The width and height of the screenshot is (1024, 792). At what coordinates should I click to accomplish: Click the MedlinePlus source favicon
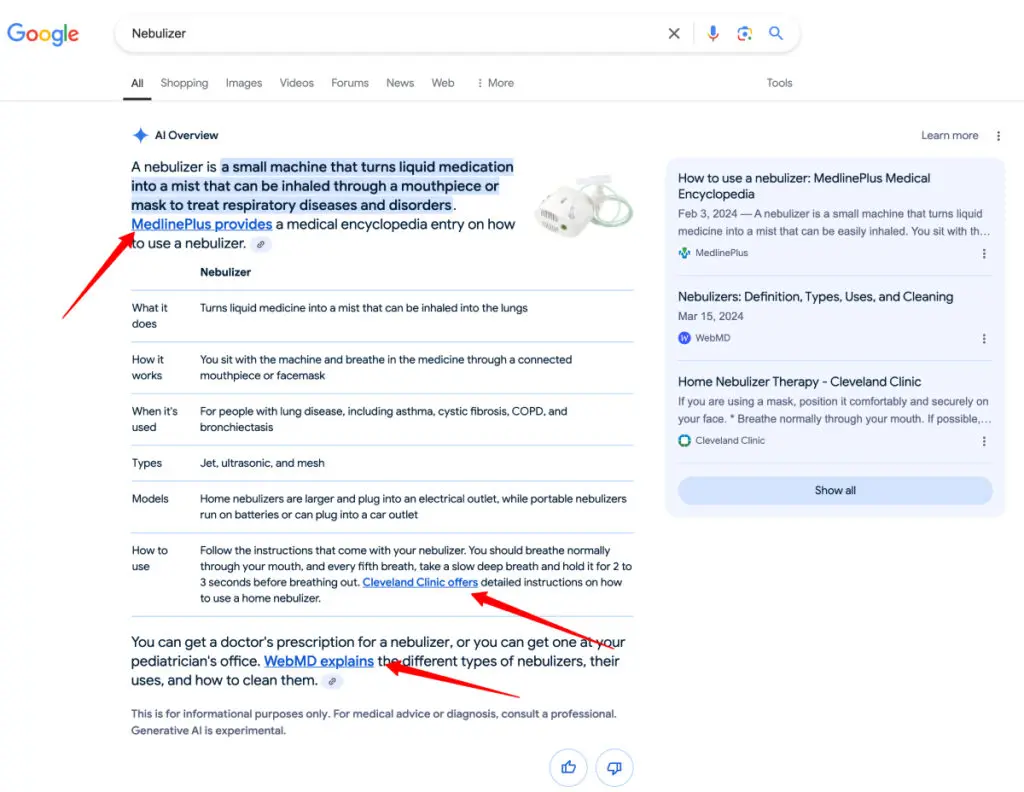tap(684, 253)
